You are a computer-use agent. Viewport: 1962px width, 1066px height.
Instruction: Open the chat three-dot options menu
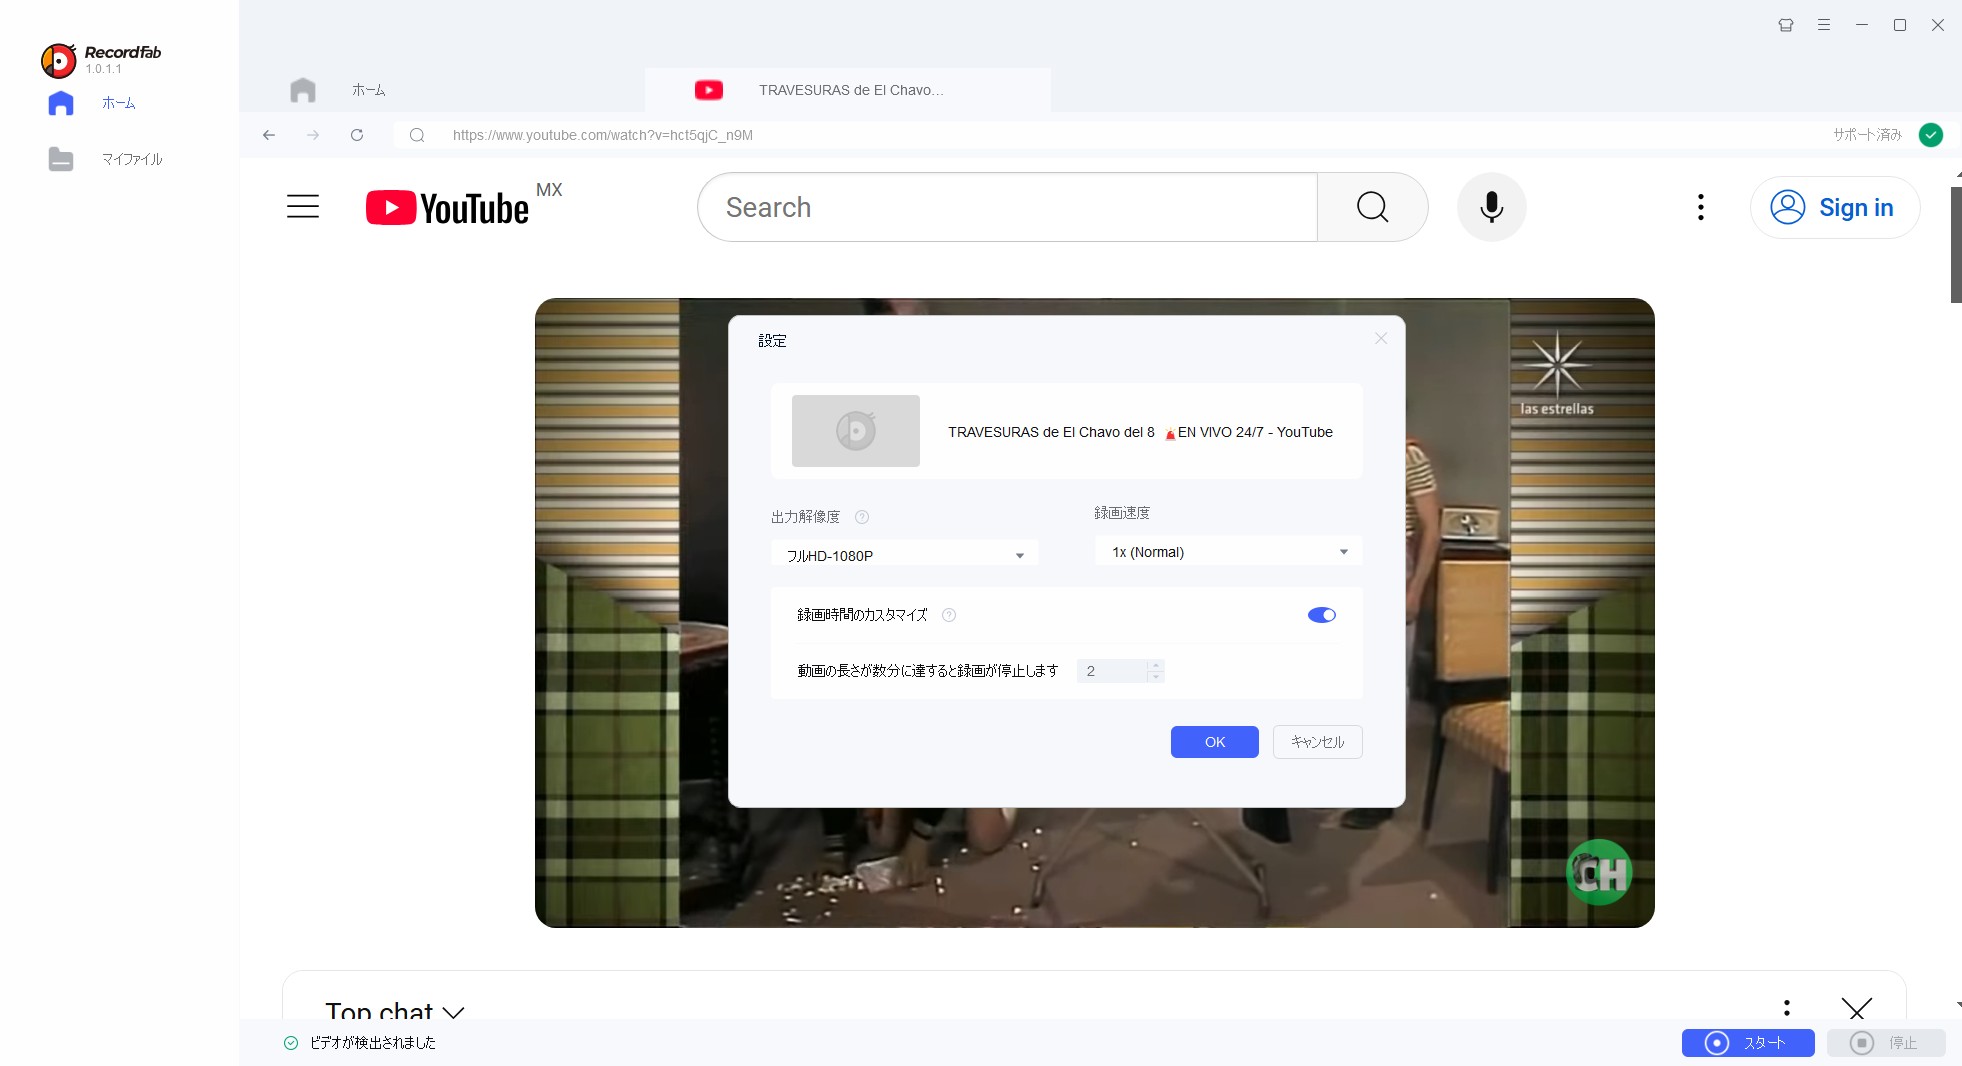pos(1787,1008)
